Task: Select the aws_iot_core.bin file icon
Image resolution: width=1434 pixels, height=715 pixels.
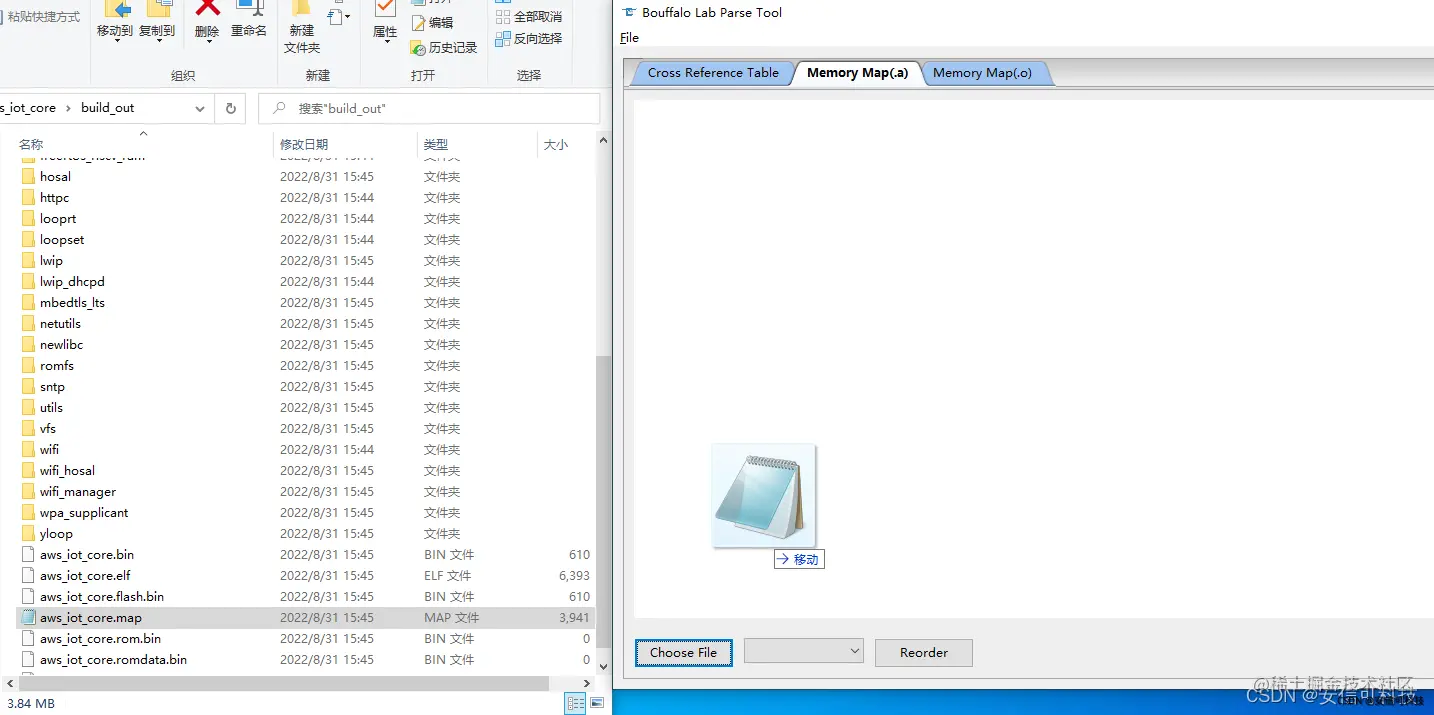Action: (x=28, y=555)
